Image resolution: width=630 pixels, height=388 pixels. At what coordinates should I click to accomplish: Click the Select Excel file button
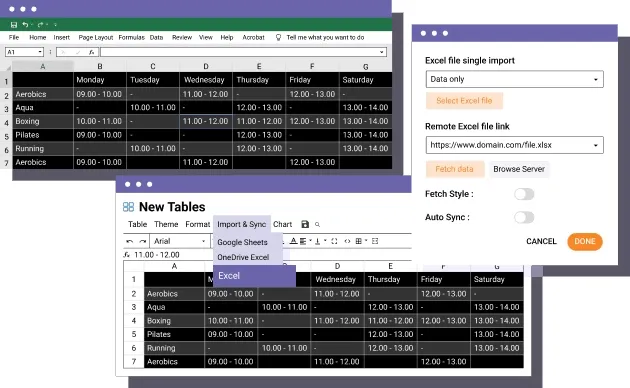pyautogui.click(x=464, y=101)
